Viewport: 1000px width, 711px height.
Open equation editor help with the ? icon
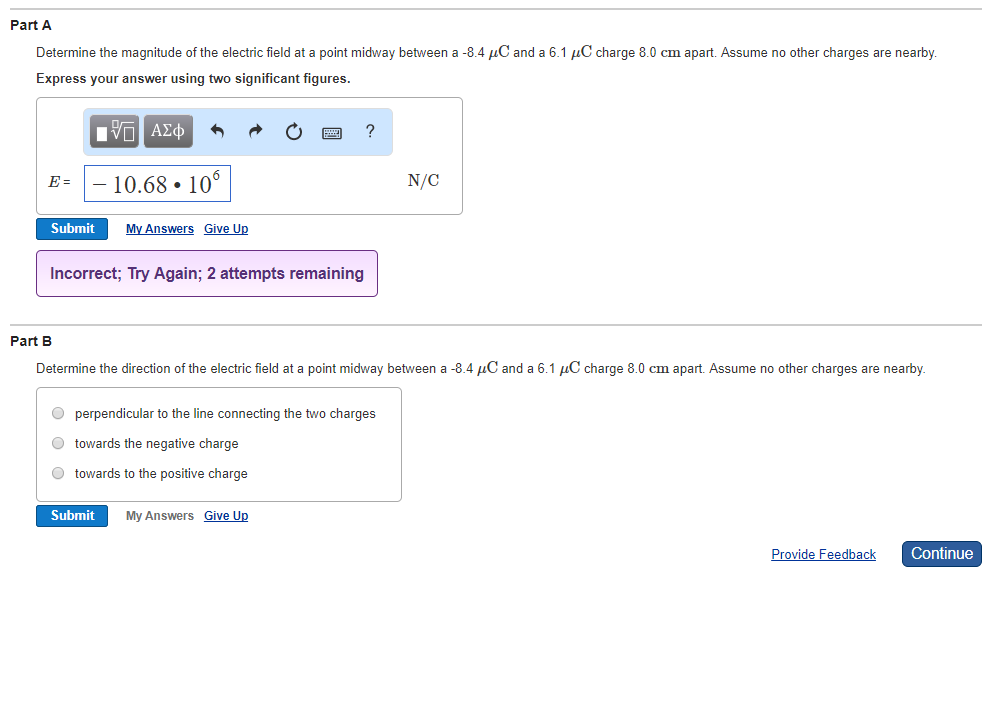(x=369, y=131)
